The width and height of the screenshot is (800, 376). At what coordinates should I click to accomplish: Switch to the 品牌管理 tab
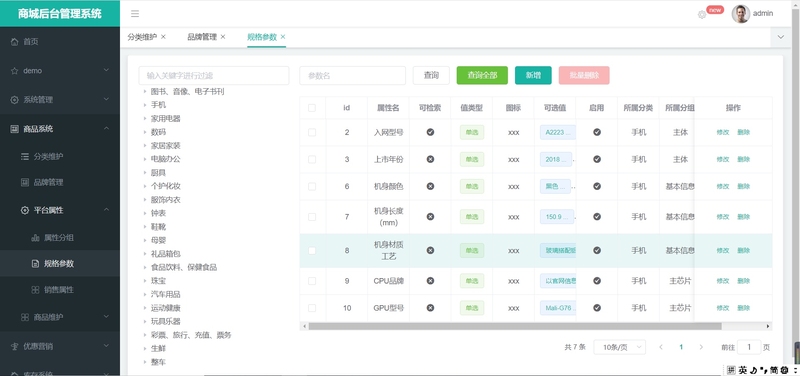[x=202, y=37]
